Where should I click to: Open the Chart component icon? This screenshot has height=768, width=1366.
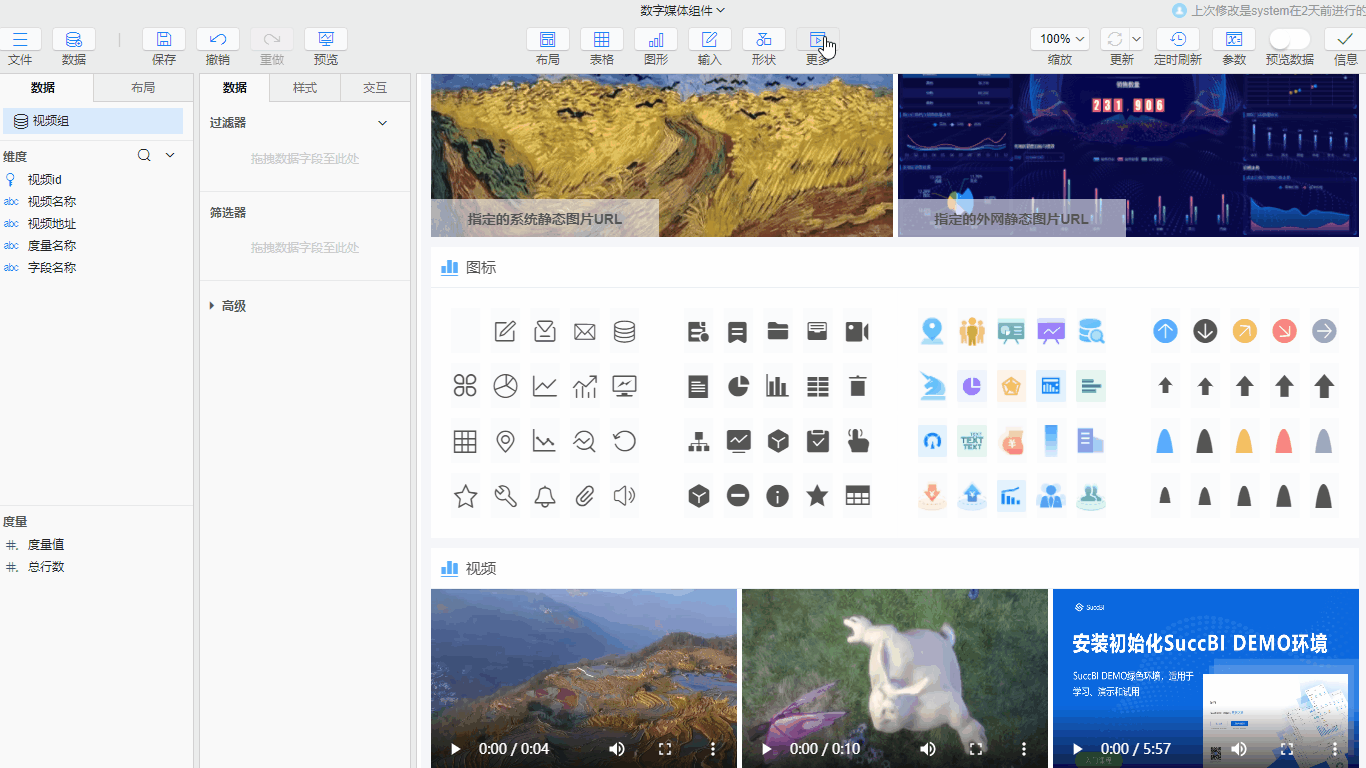coord(656,40)
